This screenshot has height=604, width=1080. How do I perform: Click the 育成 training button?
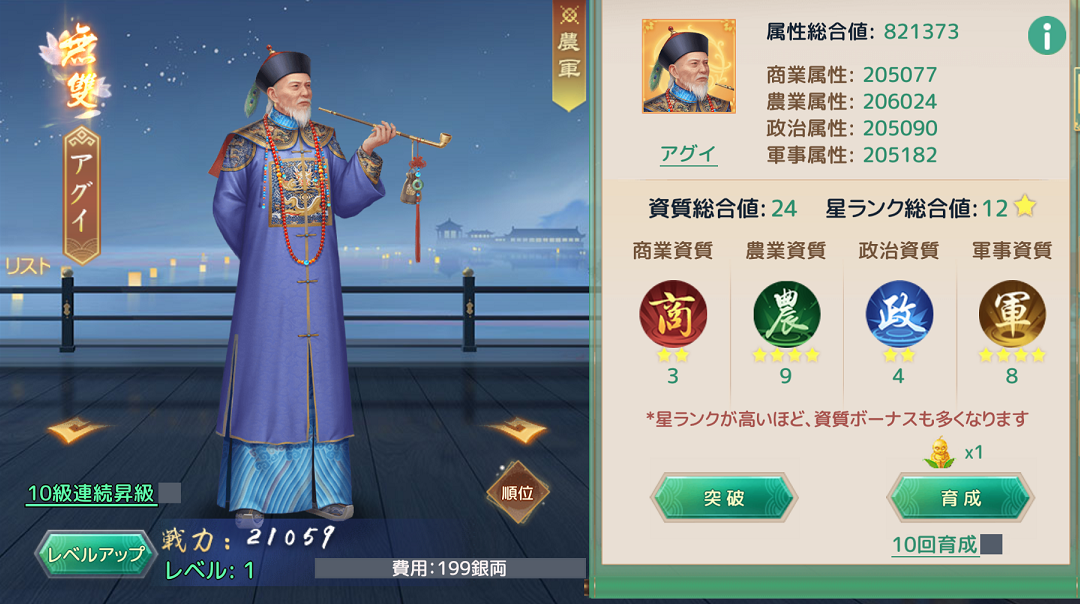(x=961, y=498)
